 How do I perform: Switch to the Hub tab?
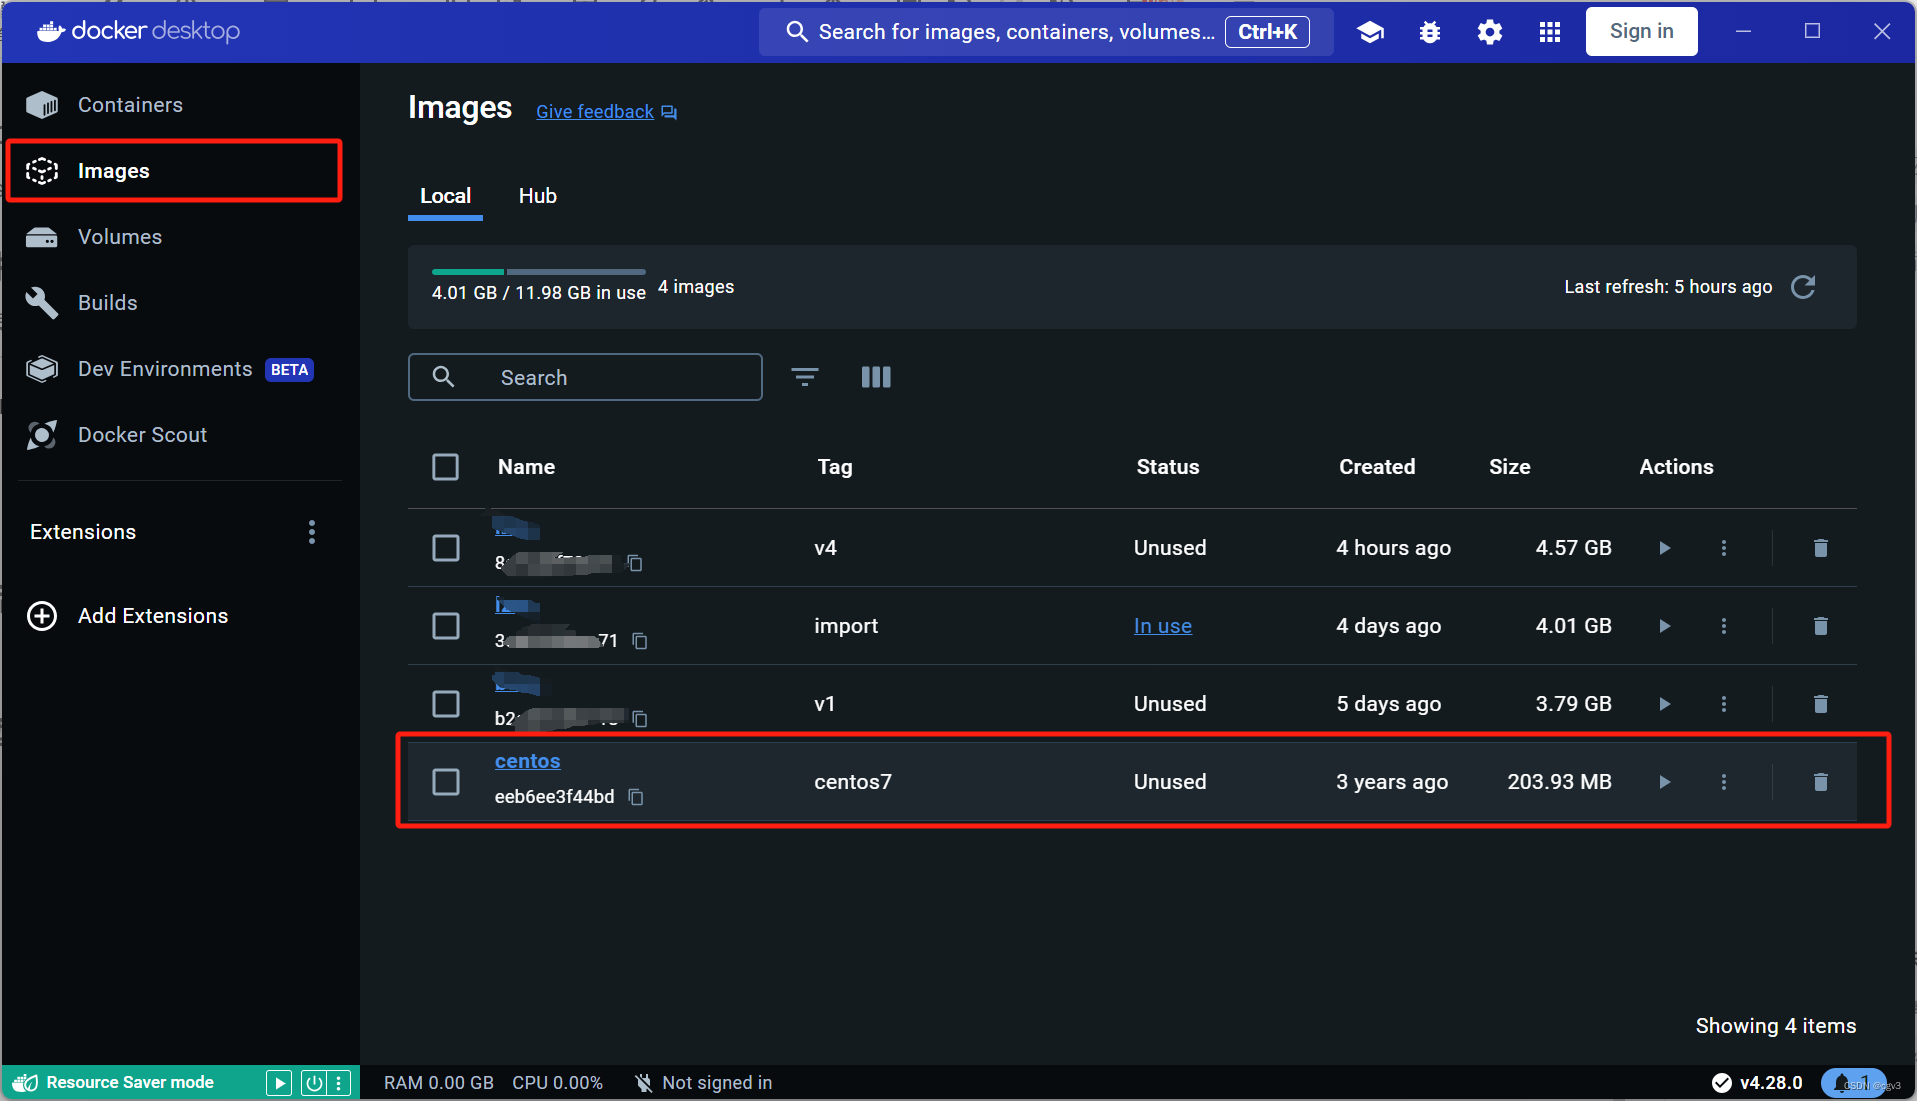[537, 196]
